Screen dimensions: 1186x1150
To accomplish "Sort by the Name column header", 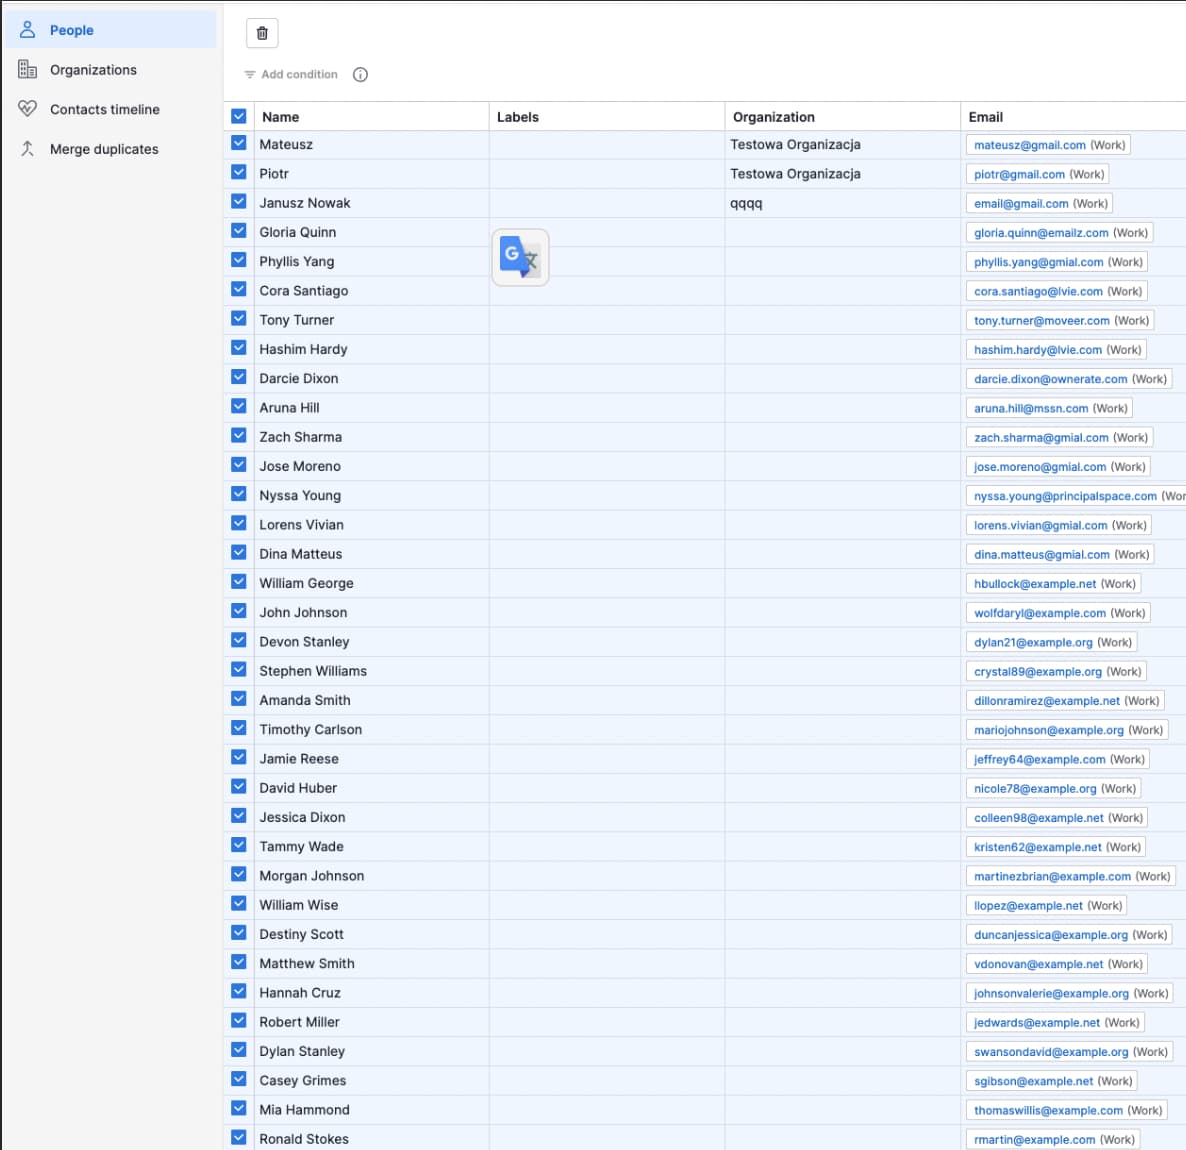I will pos(281,117).
